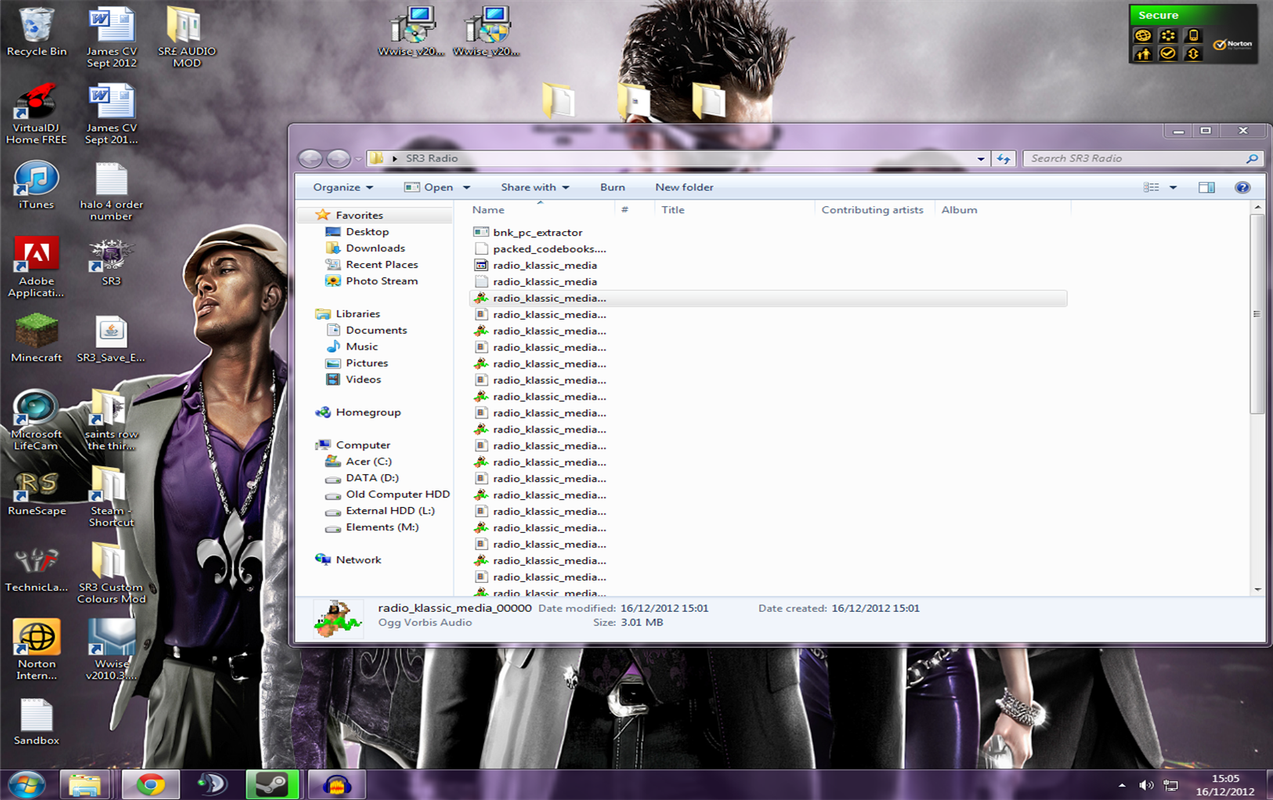Screen dimensions: 1273x800
Task: Select the iTunes desktop shortcut
Action: click(36, 186)
